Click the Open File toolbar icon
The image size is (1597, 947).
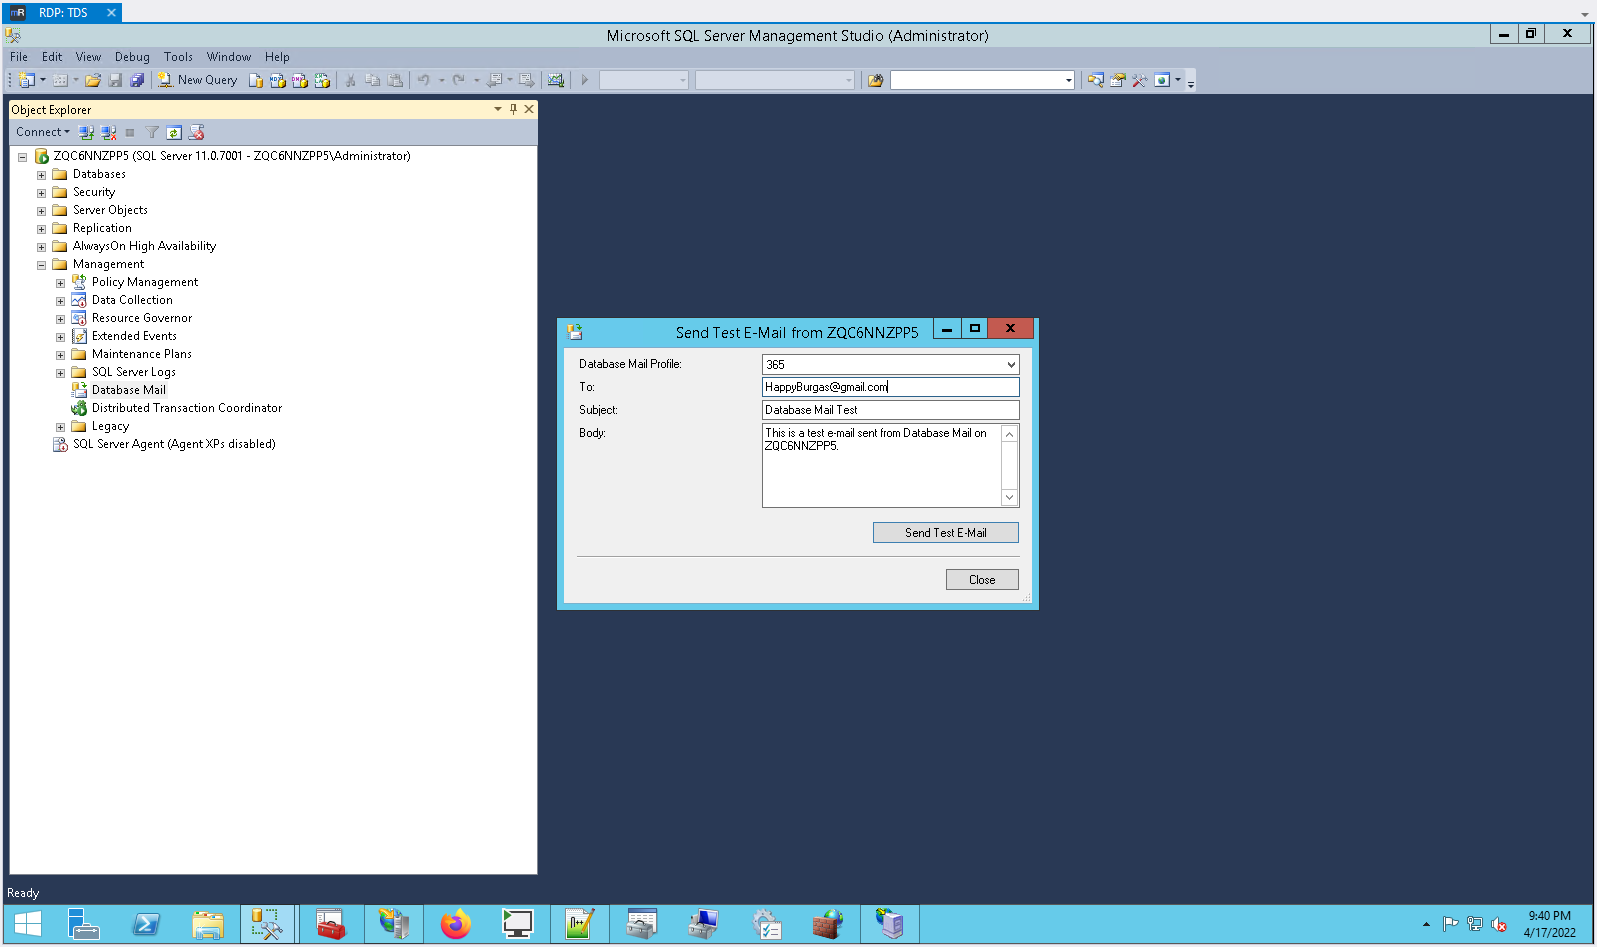(93, 80)
